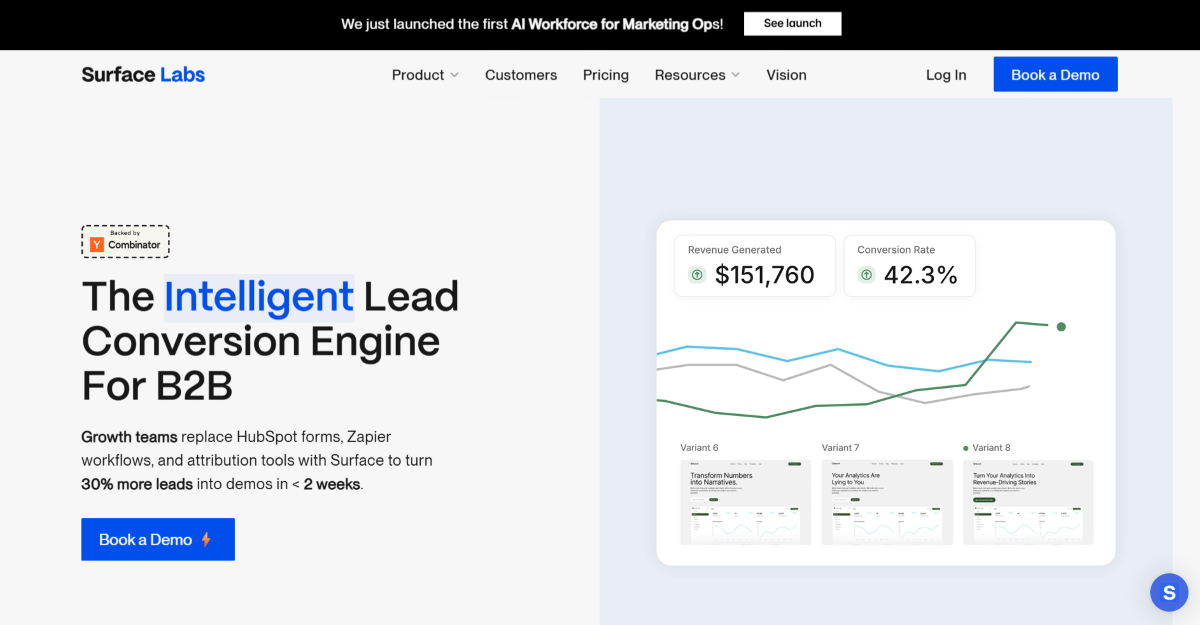Click the Variant 7 label

point(840,448)
